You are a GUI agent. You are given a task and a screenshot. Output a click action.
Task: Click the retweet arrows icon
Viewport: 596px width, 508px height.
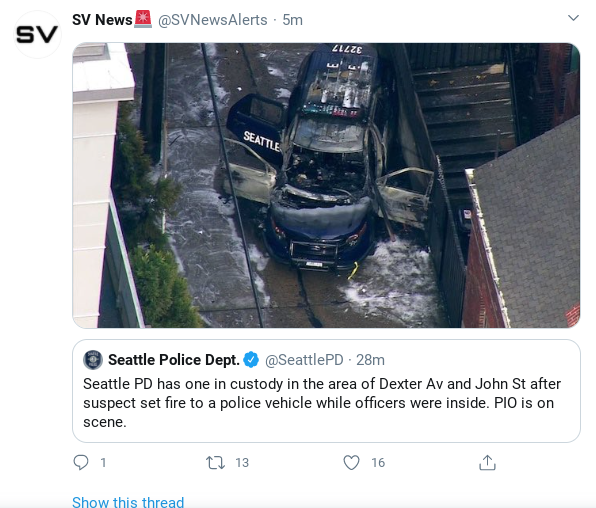click(x=215, y=463)
